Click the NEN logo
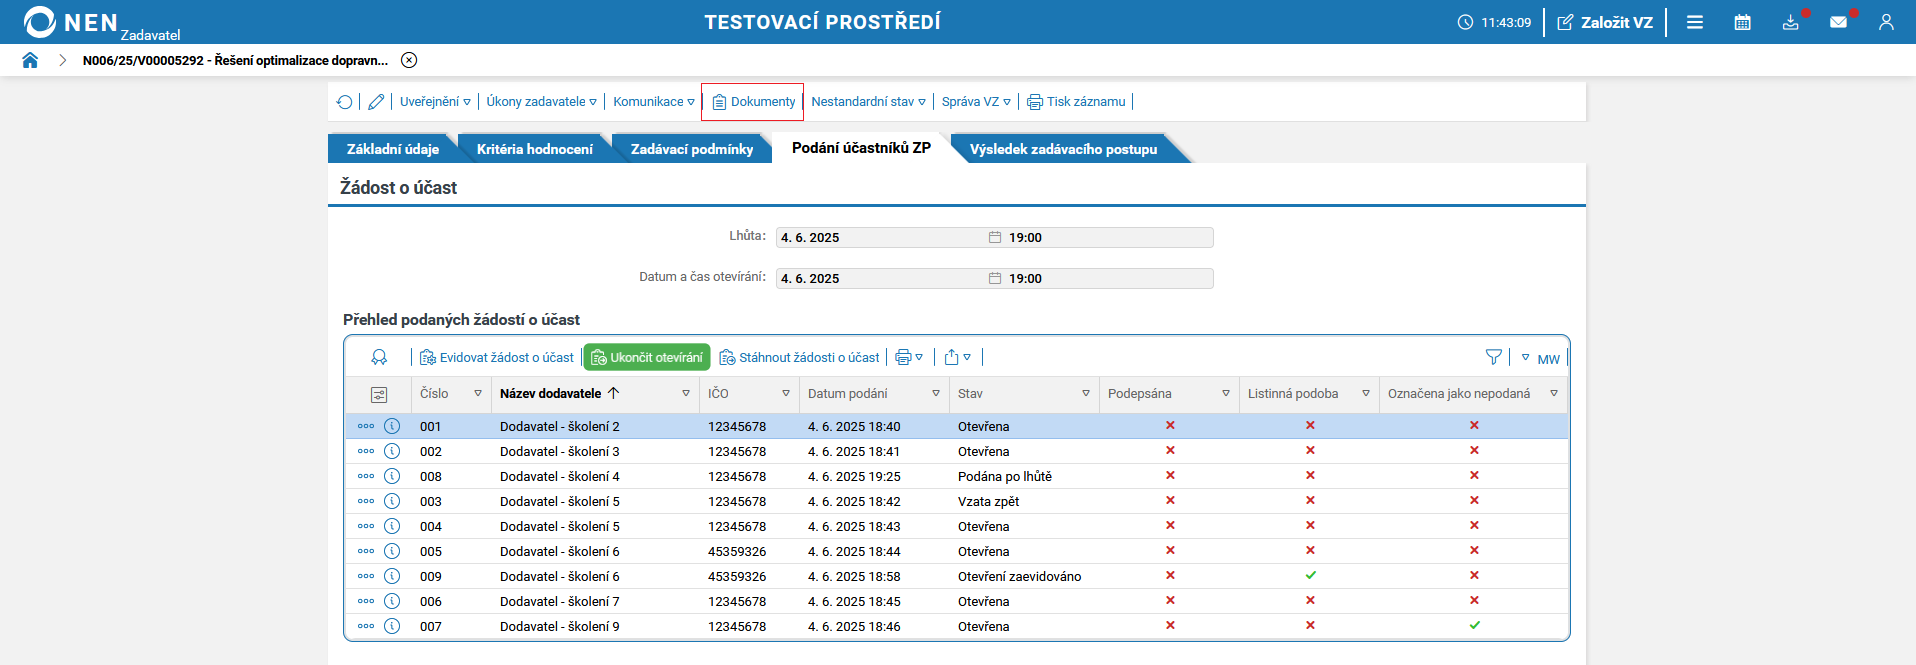The height and width of the screenshot is (665, 1916). pos(70,22)
